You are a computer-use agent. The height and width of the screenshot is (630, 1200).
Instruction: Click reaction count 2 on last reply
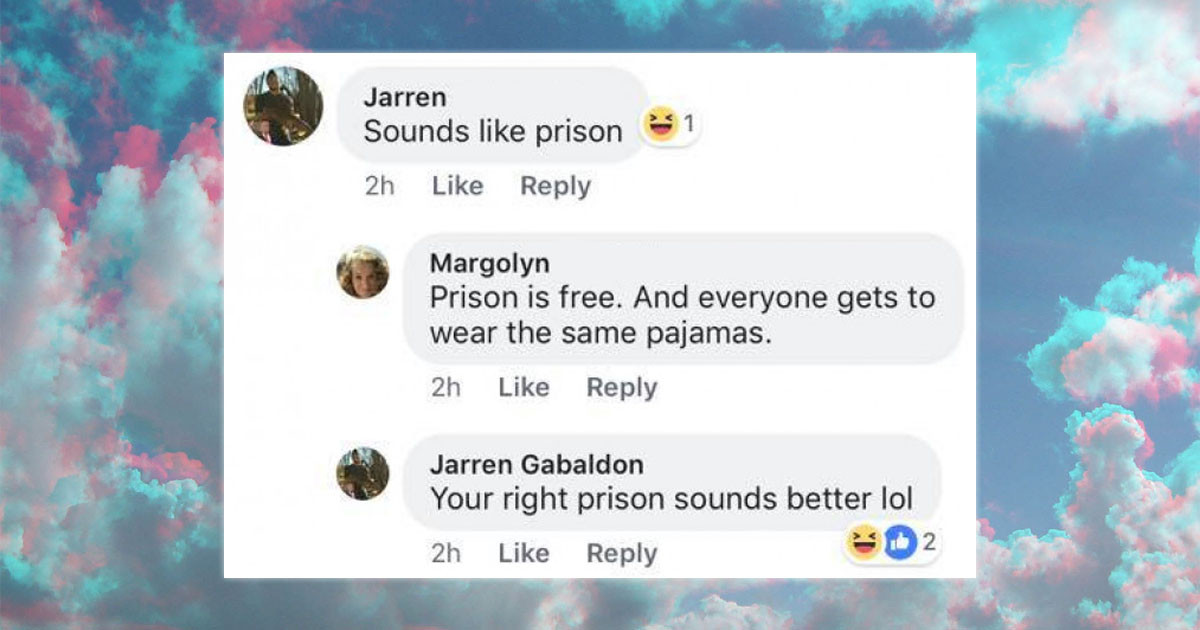pos(928,543)
